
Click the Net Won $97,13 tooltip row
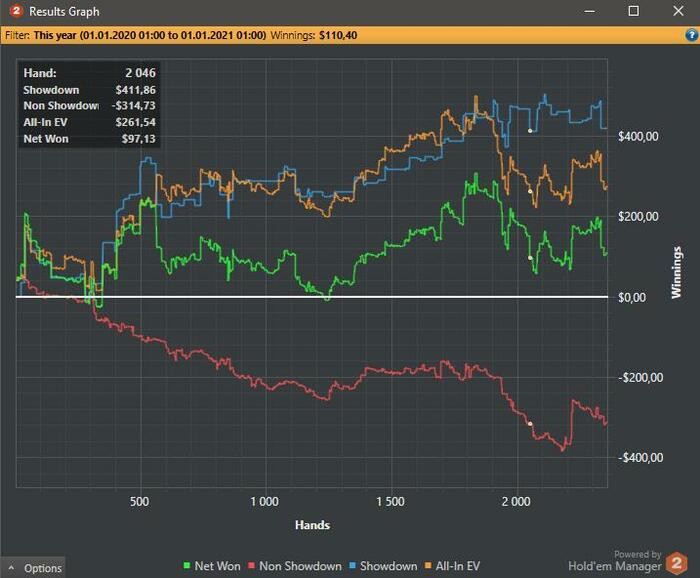(x=89, y=139)
